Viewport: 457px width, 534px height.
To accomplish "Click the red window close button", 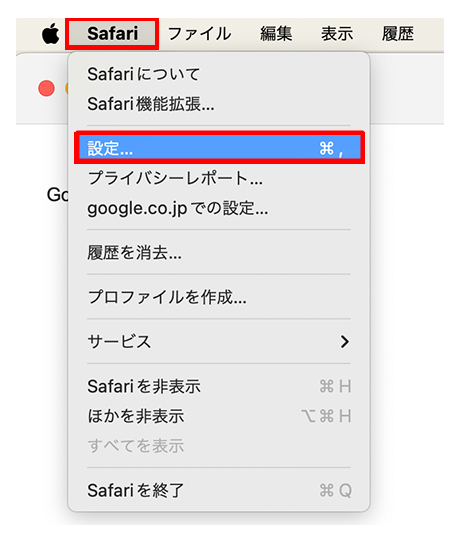I will 46,89.
